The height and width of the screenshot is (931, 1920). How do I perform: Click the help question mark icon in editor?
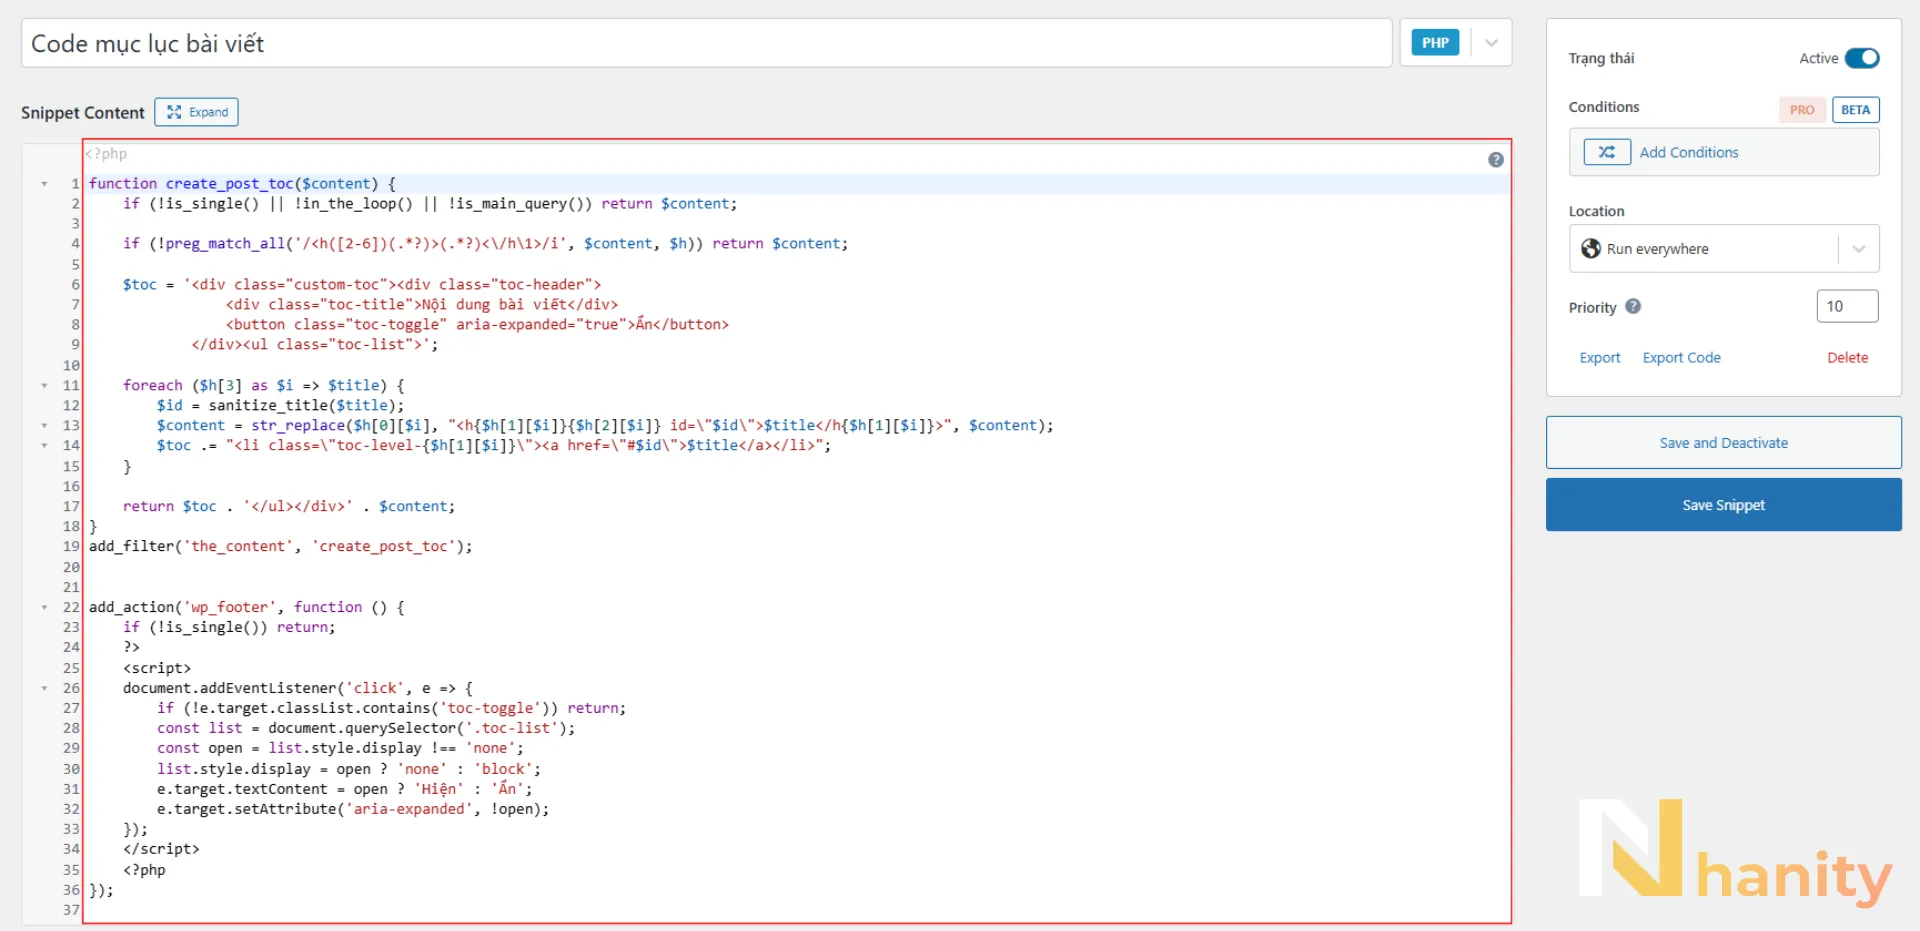[x=1495, y=160]
